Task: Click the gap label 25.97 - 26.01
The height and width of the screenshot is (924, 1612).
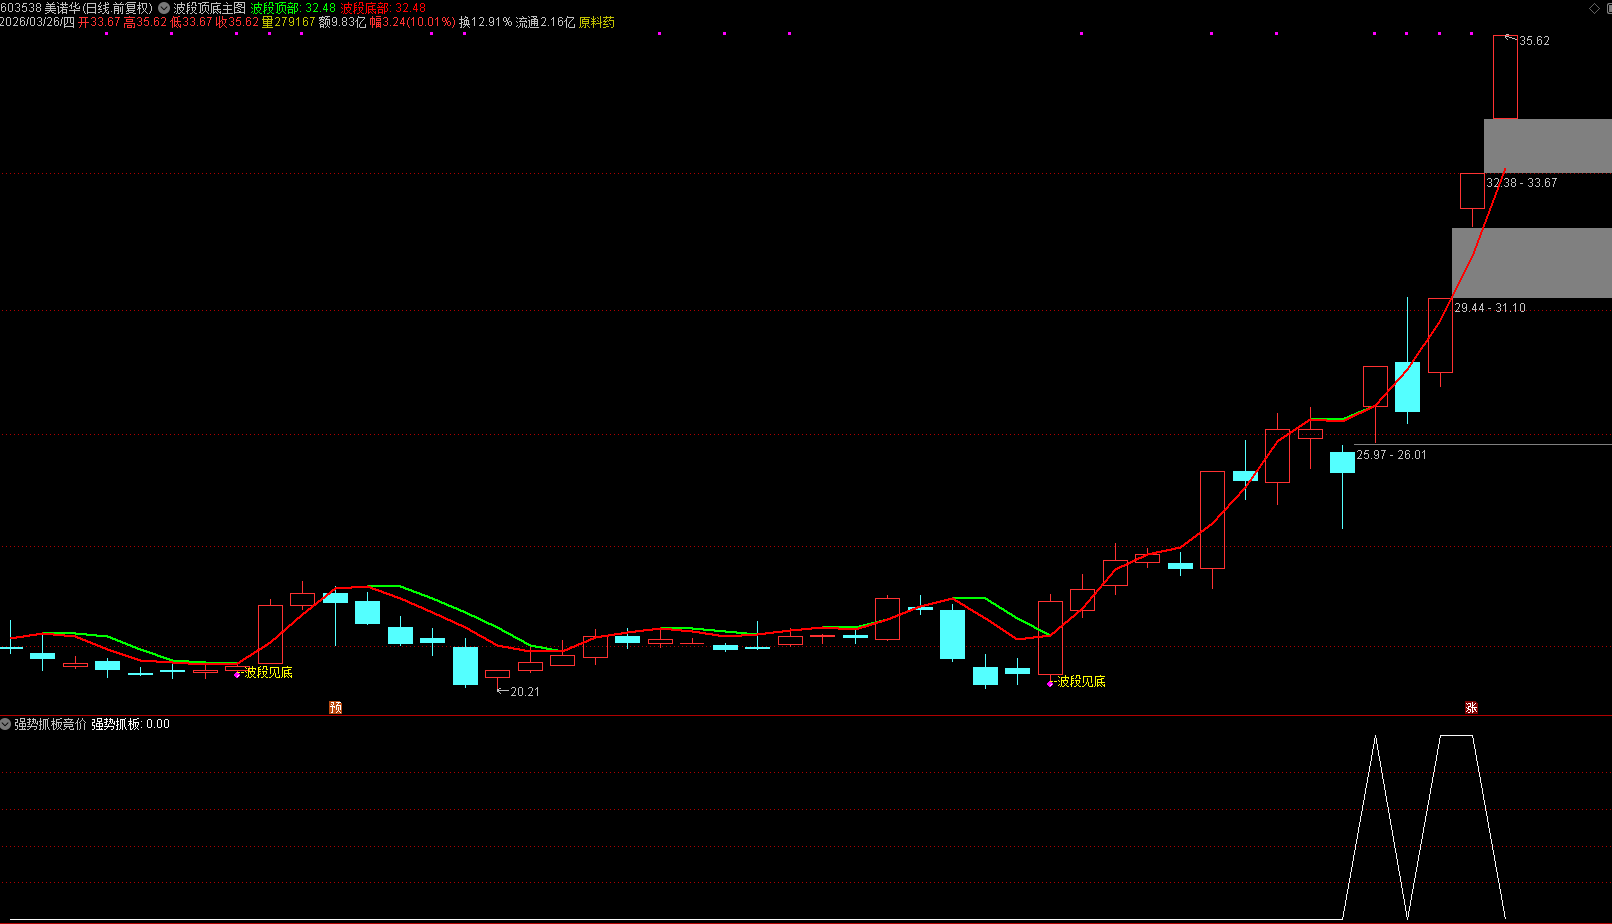Action: pyautogui.click(x=1391, y=455)
